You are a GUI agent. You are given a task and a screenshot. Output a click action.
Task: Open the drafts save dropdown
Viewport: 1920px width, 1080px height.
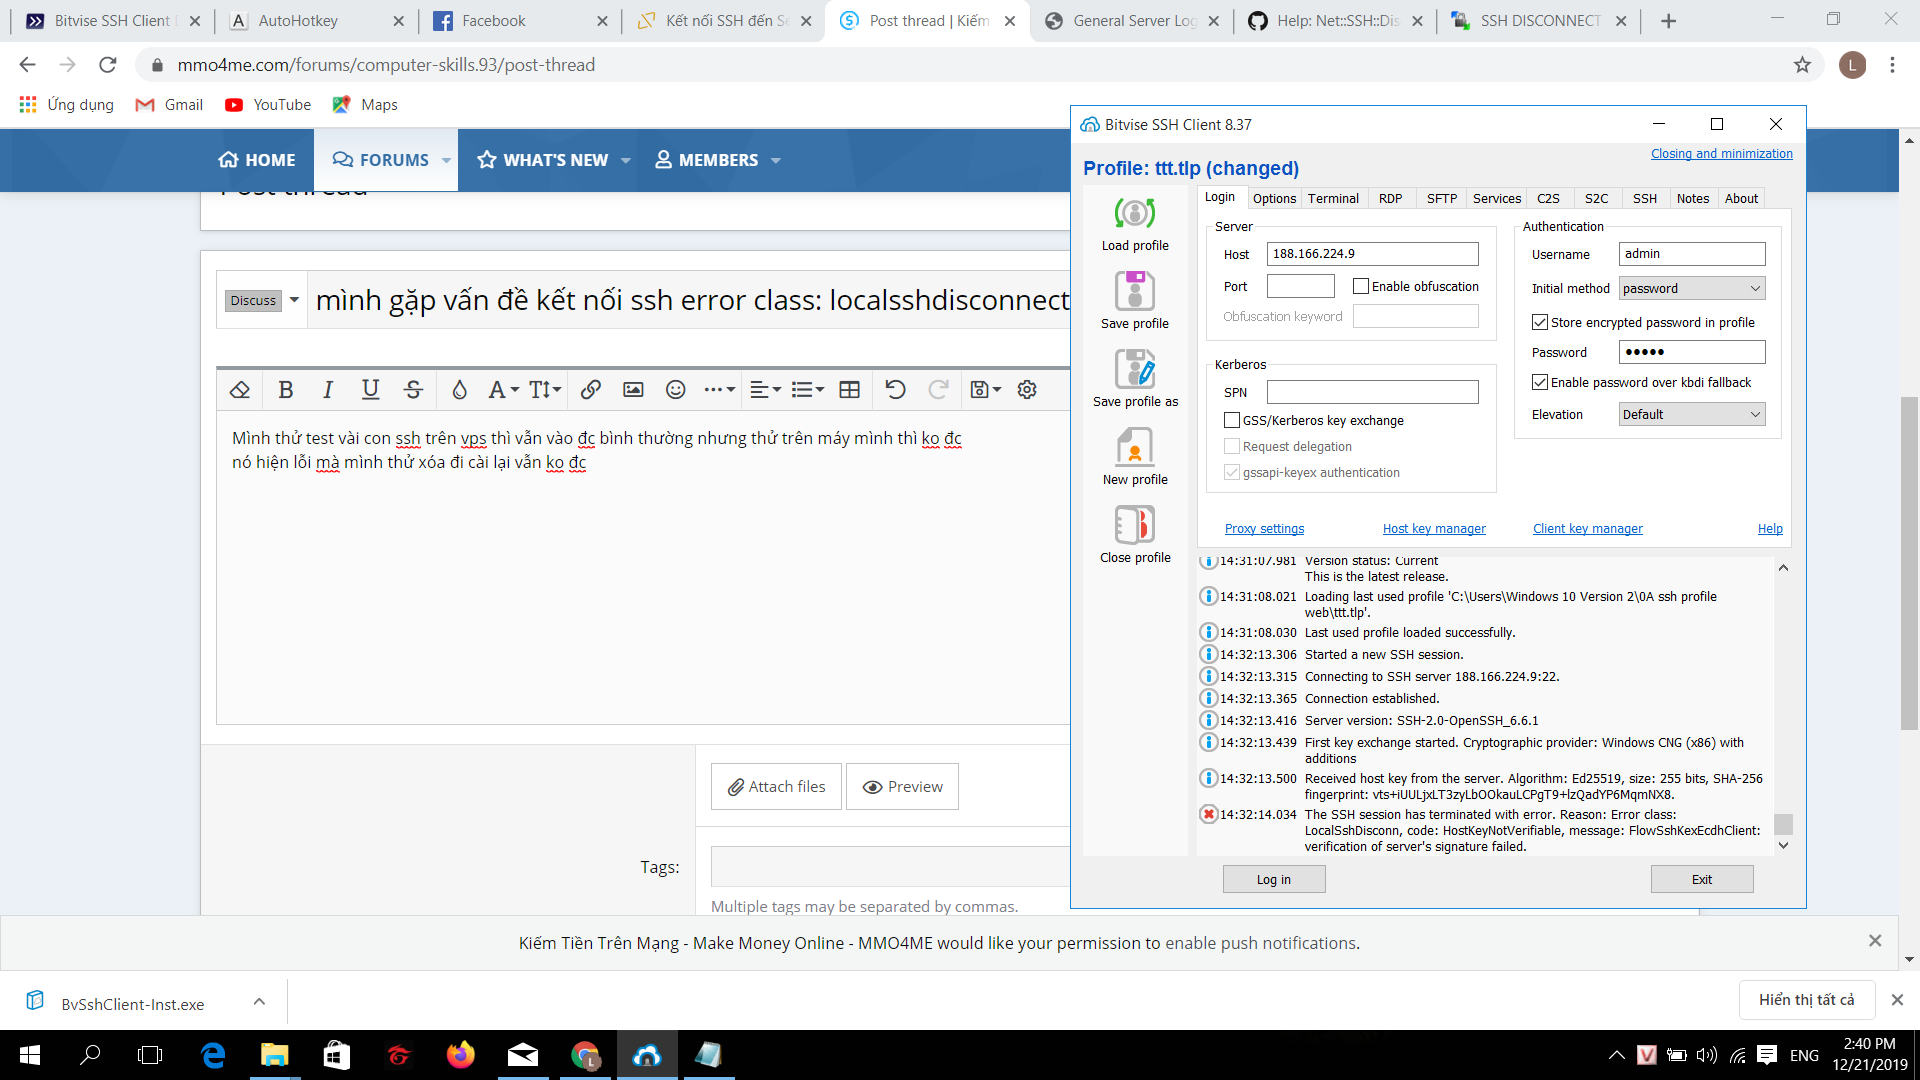click(985, 390)
